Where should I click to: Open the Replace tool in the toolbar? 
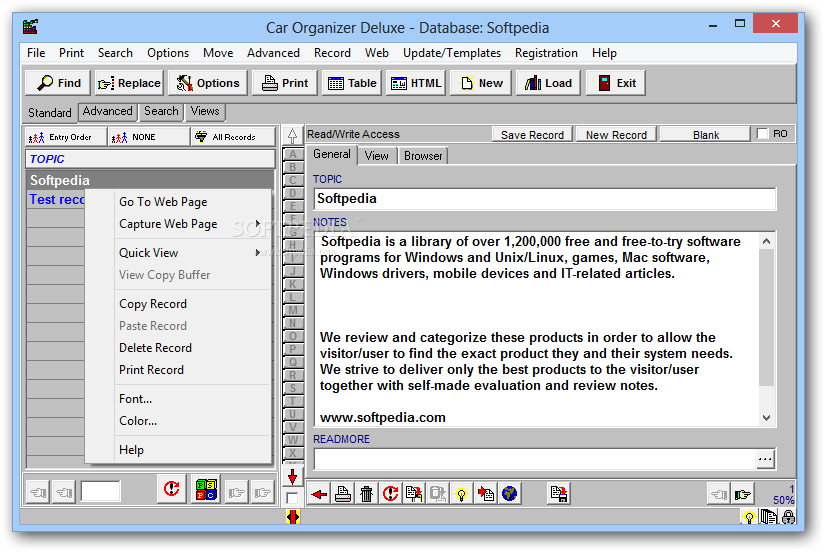click(x=129, y=83)
